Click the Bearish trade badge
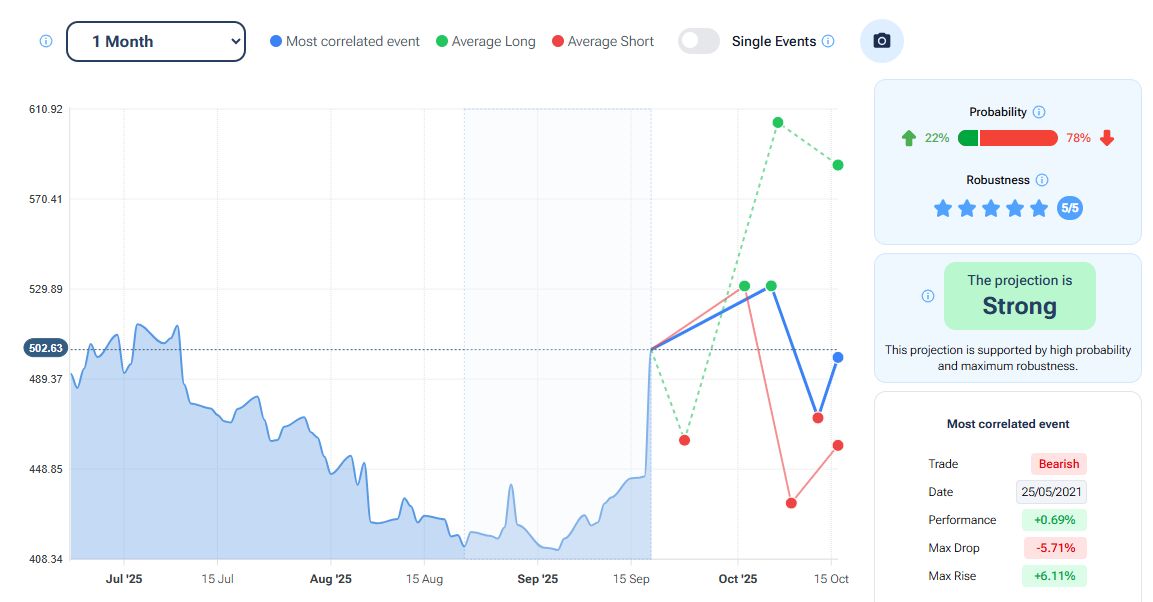Screen dimensions: 1153x602 (1059, 464)
